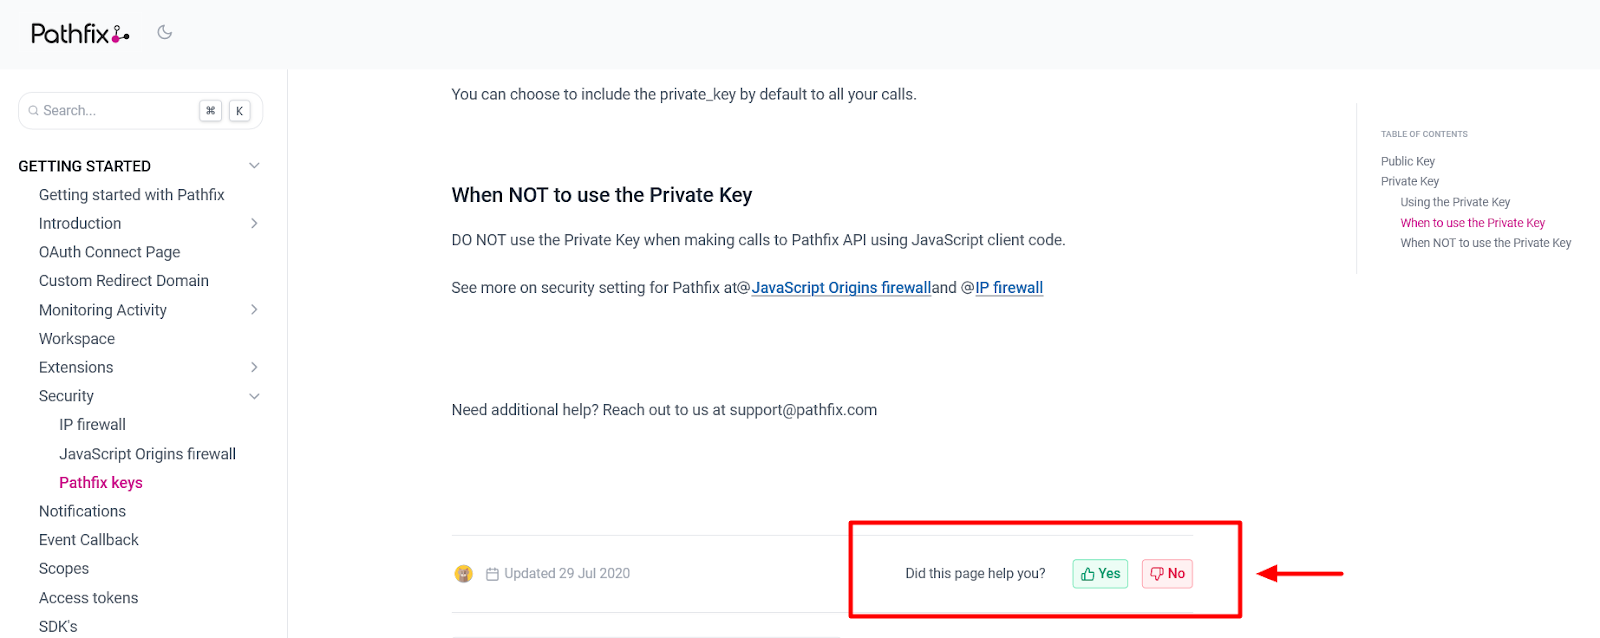Collapse the Getting Started section
This screenshot has width=1600, height=638.
click(x=254, y=166)
